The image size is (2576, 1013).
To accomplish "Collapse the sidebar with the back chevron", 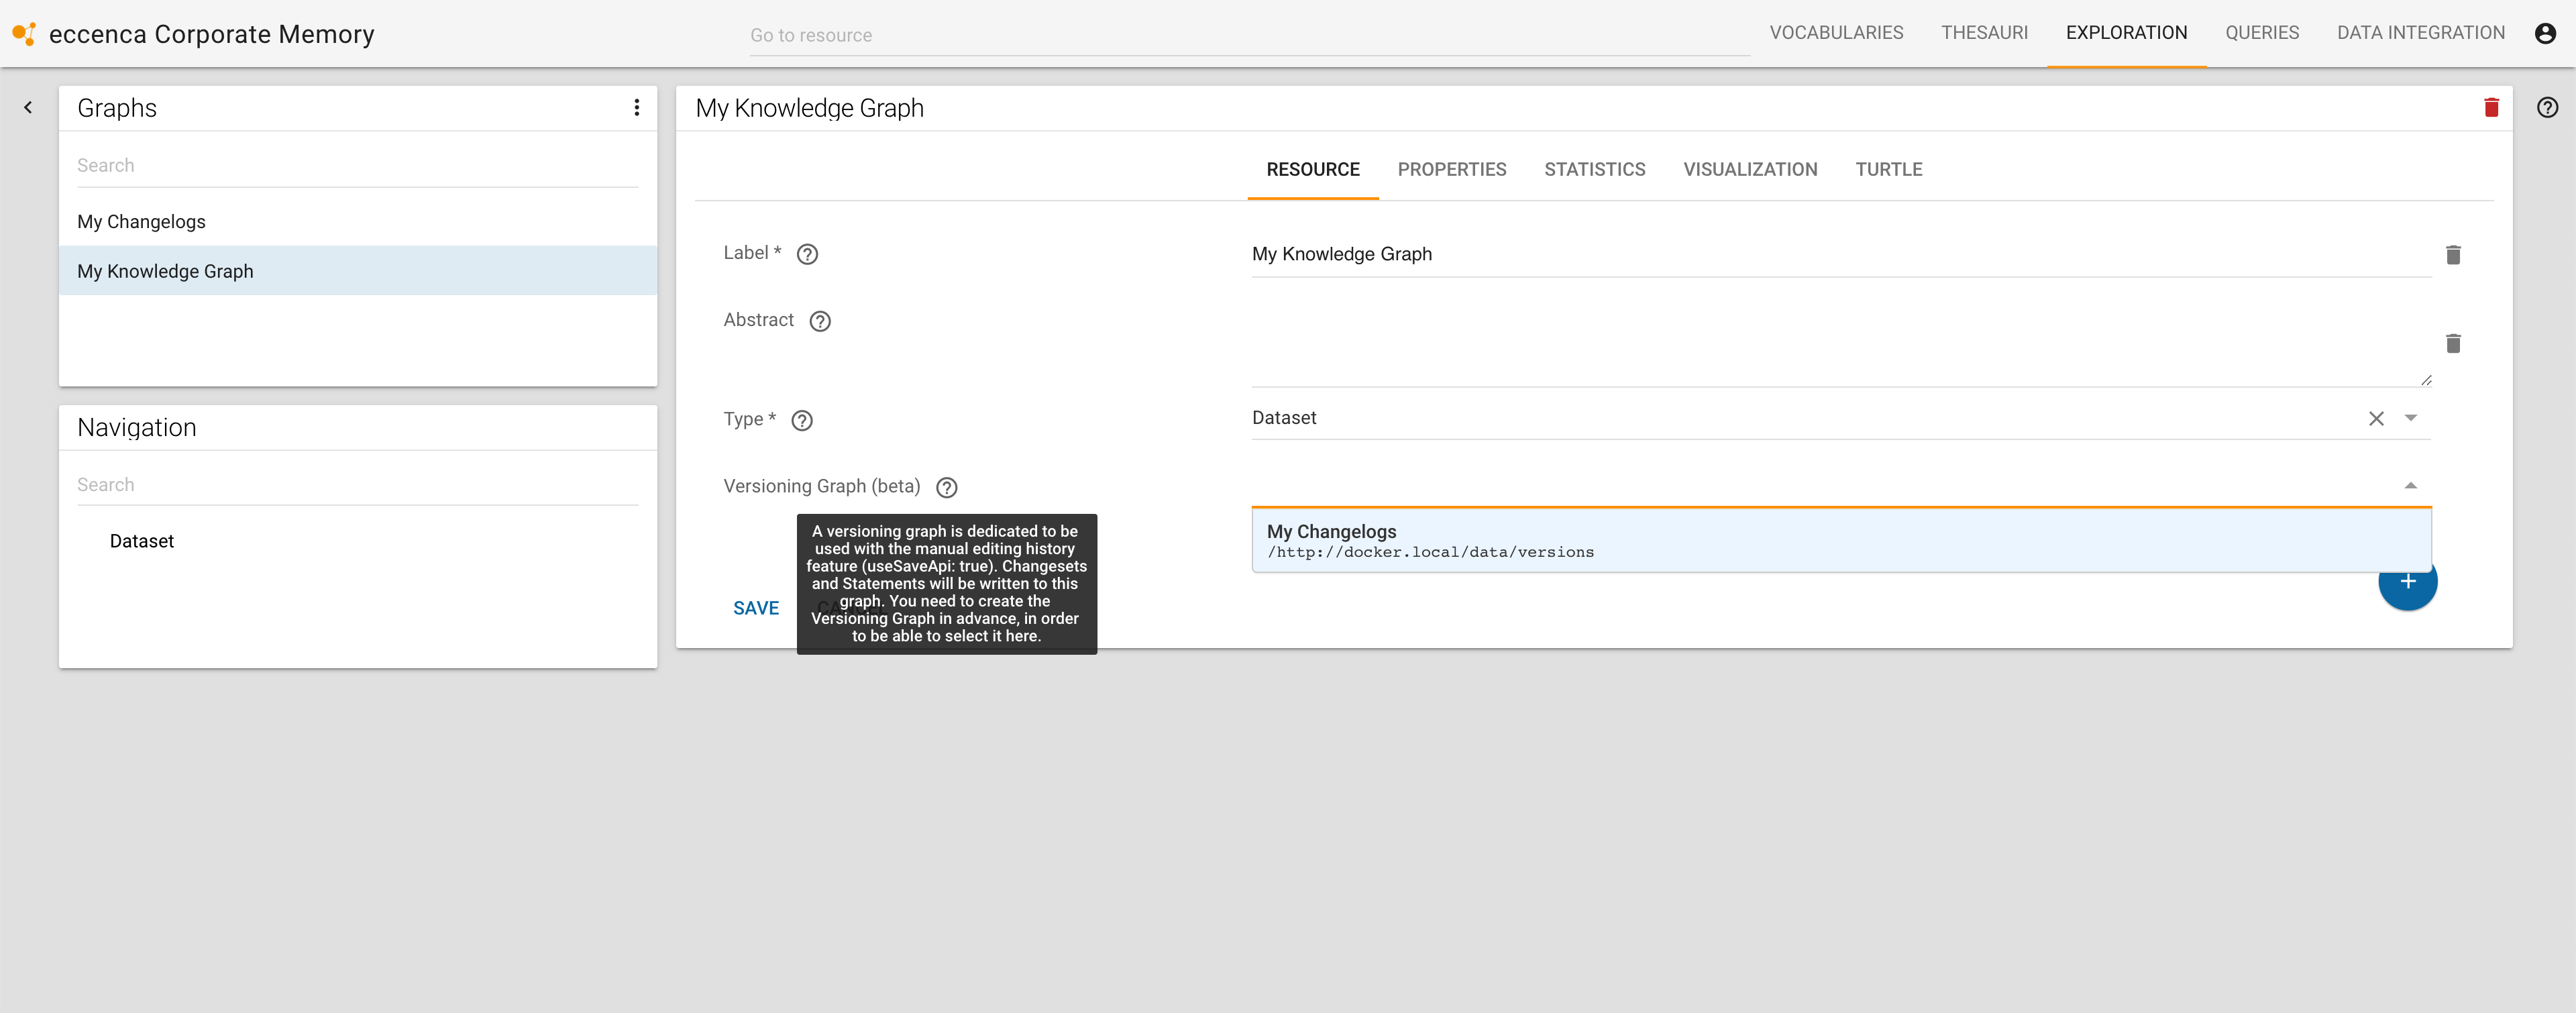I will (28, 108).
